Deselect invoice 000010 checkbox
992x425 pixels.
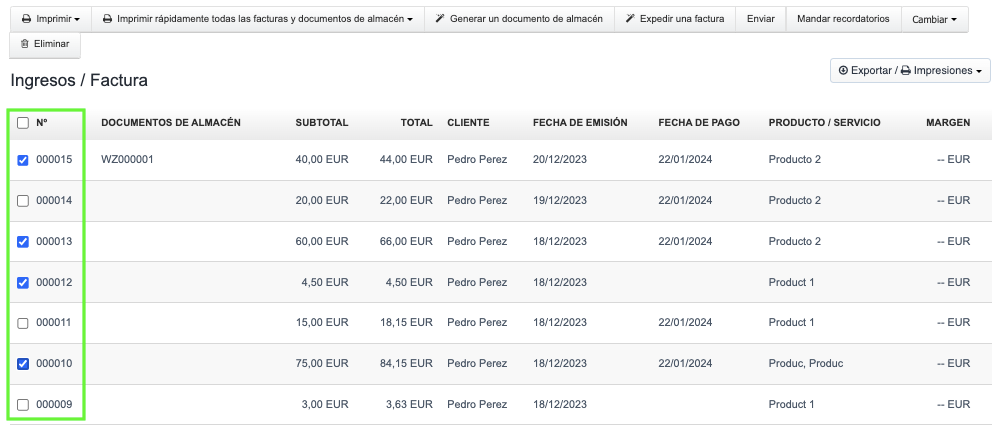coord(23,364)
